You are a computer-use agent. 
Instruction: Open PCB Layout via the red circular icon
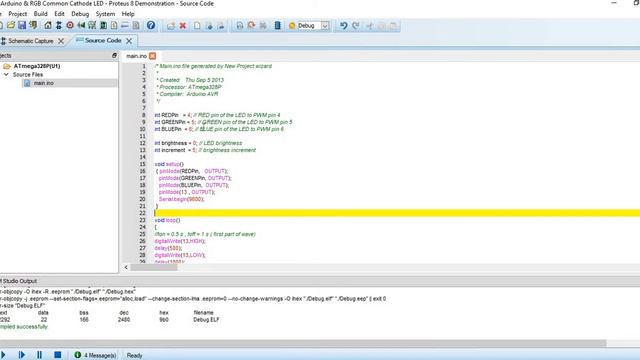click(x=70, y=26)
